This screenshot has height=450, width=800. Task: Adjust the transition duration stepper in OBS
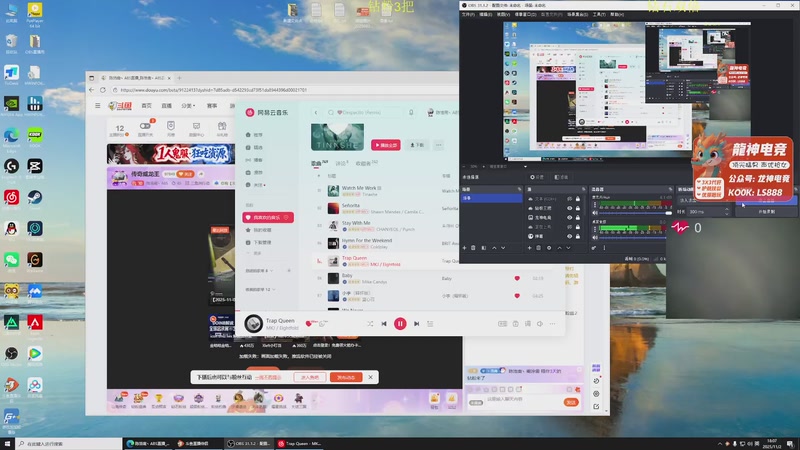(727, 211)
